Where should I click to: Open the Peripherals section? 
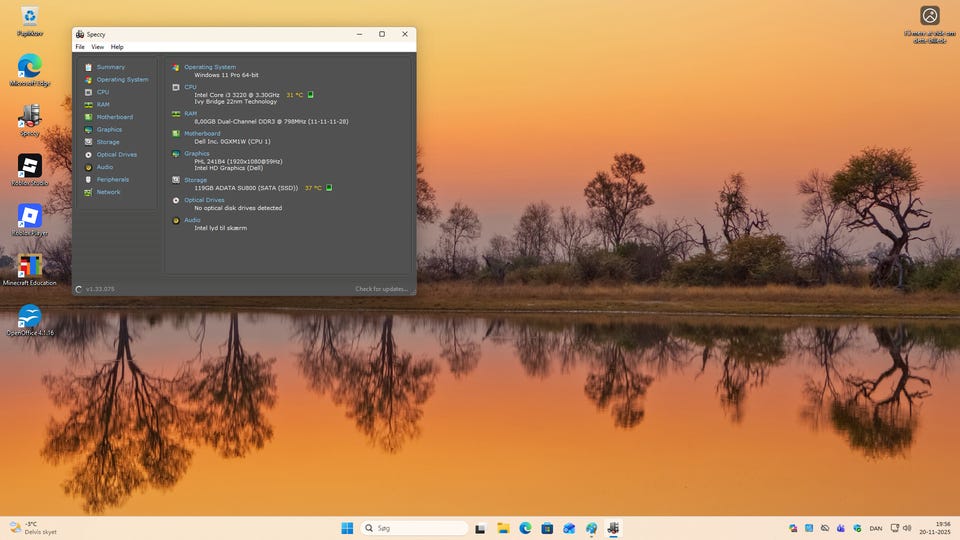pyautogui.click(x=112, y=179)
